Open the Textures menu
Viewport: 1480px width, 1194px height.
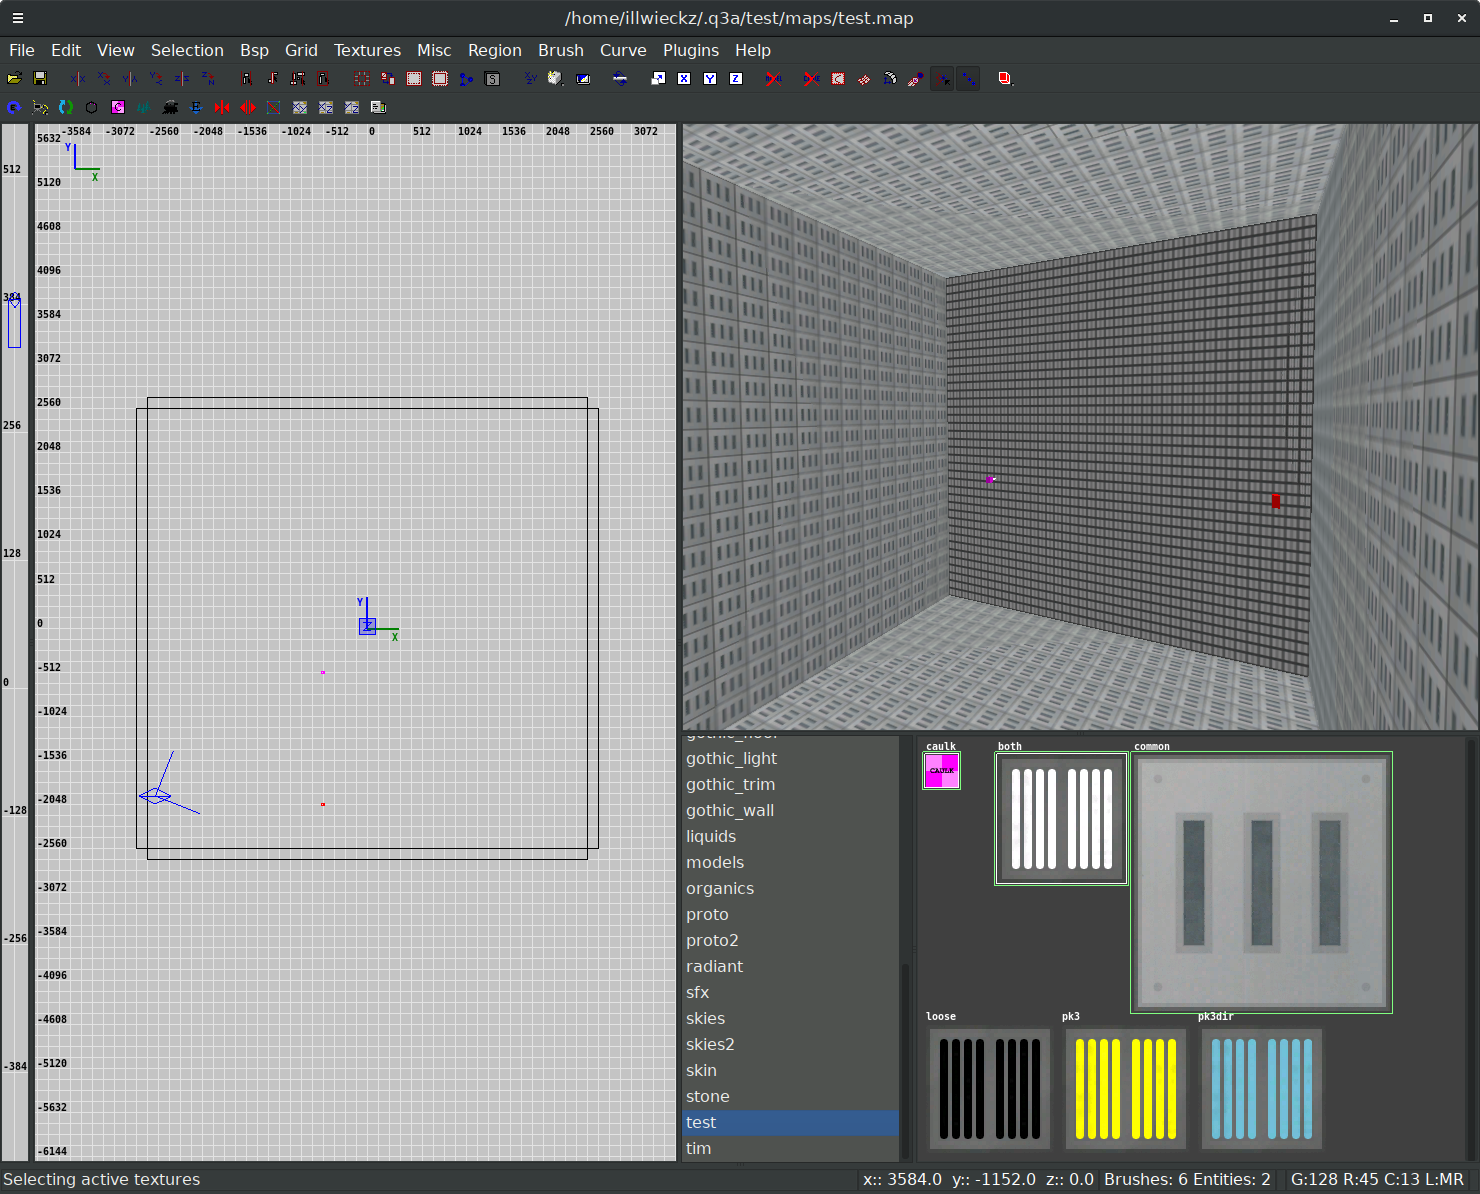coord(367,50)
